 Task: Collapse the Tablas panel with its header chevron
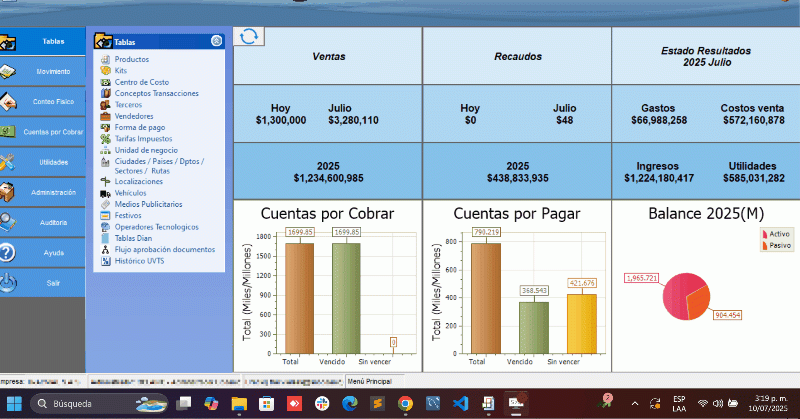coord(216,42)
